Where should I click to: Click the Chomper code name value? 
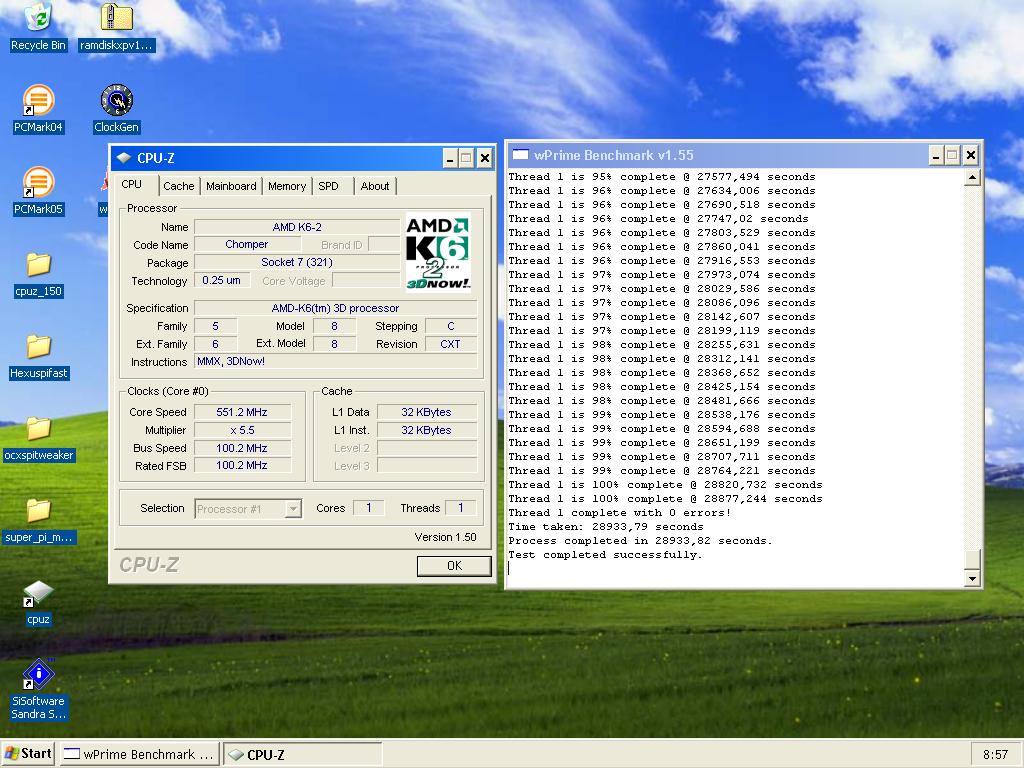click(247, 244)
